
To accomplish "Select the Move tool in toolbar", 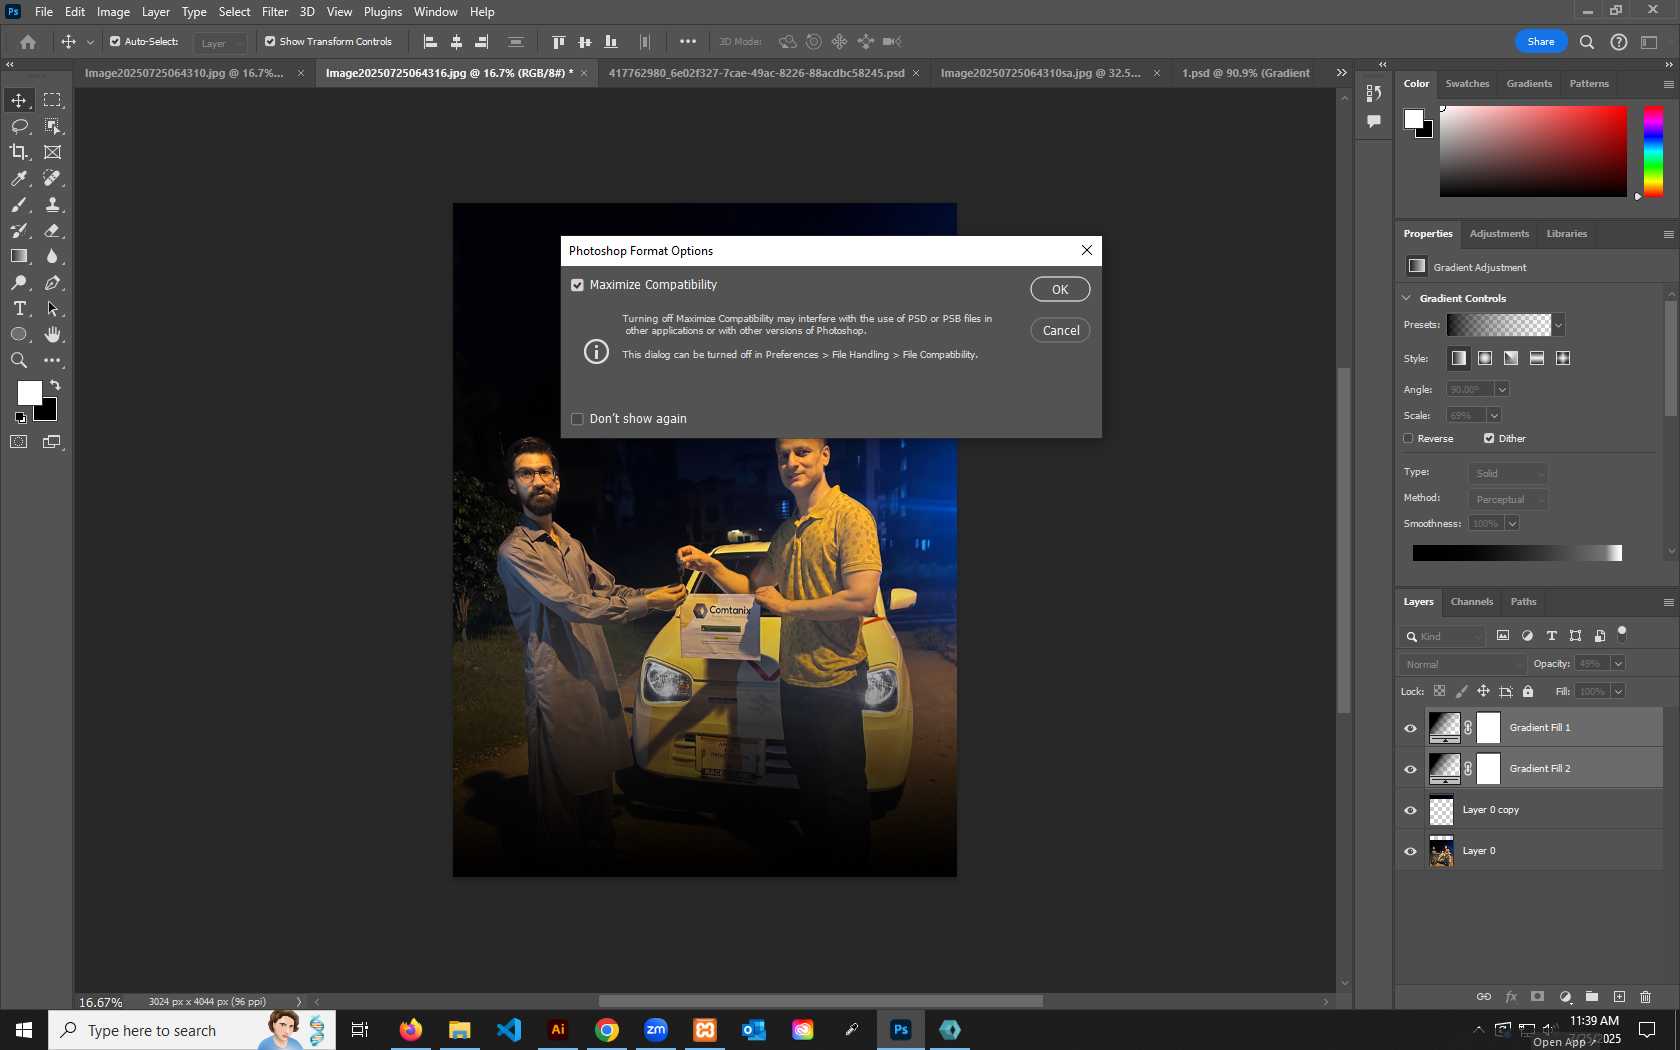I will [19, 100].
